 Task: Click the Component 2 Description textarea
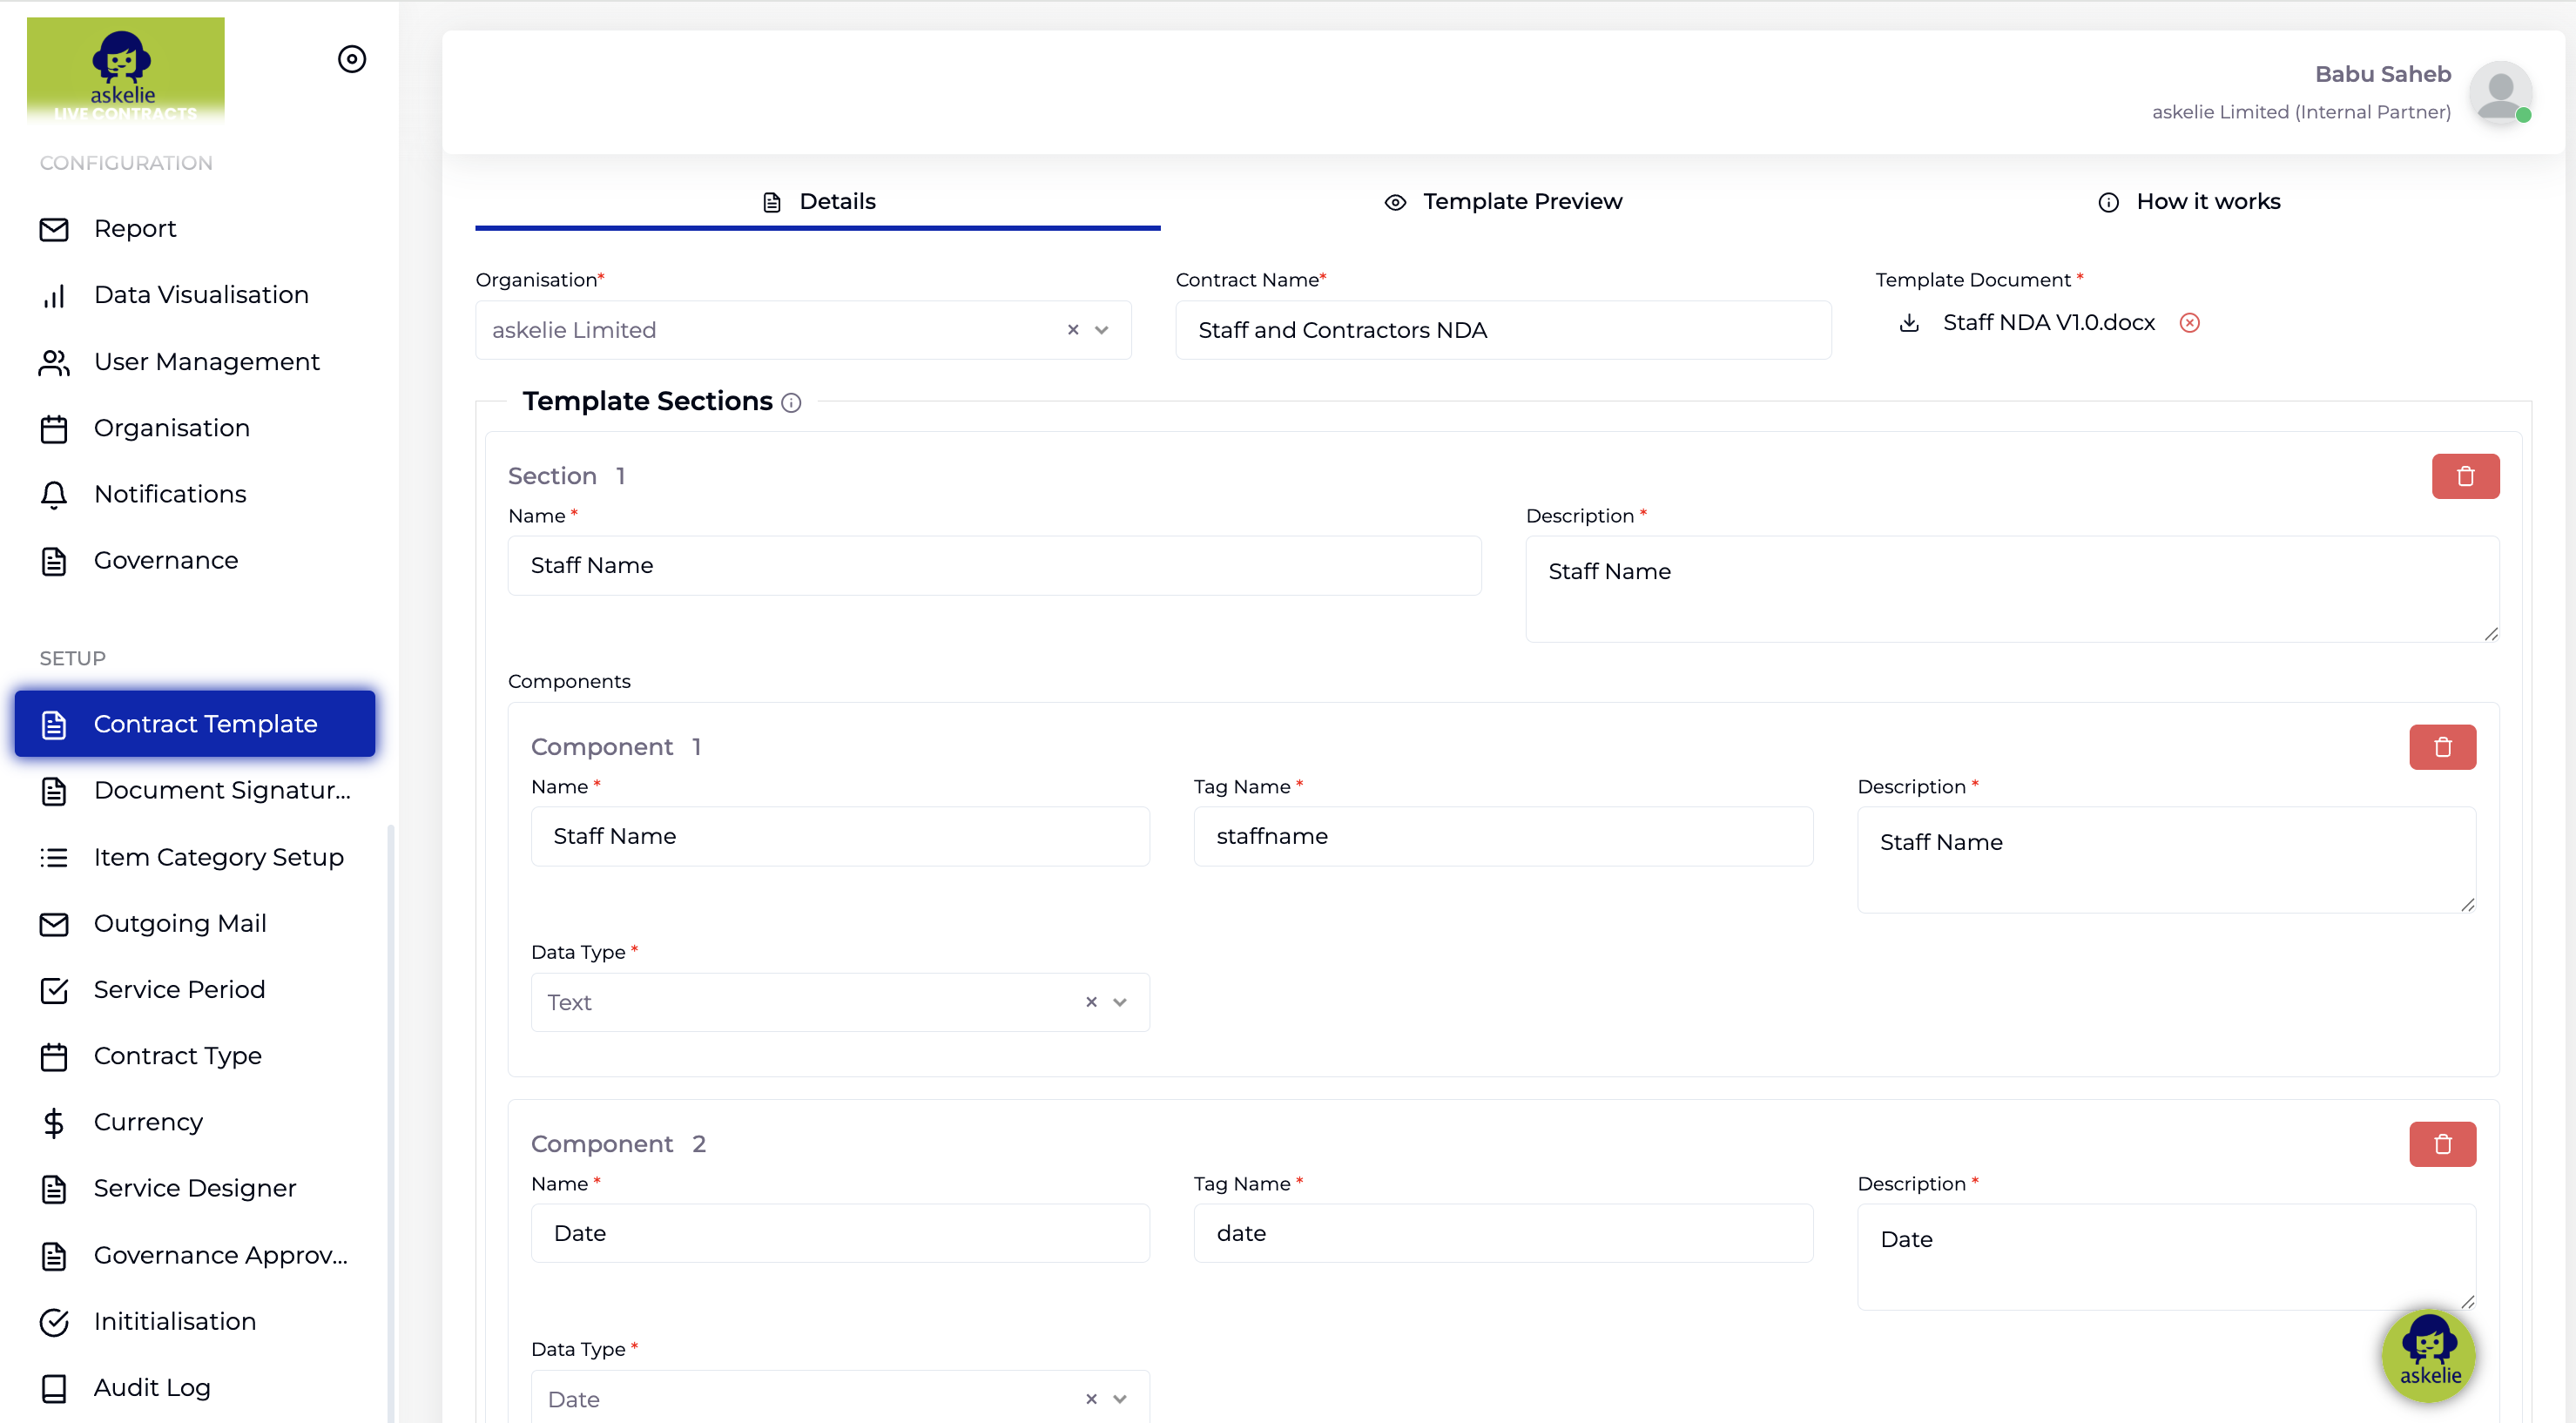(x=2167, y=1257)
